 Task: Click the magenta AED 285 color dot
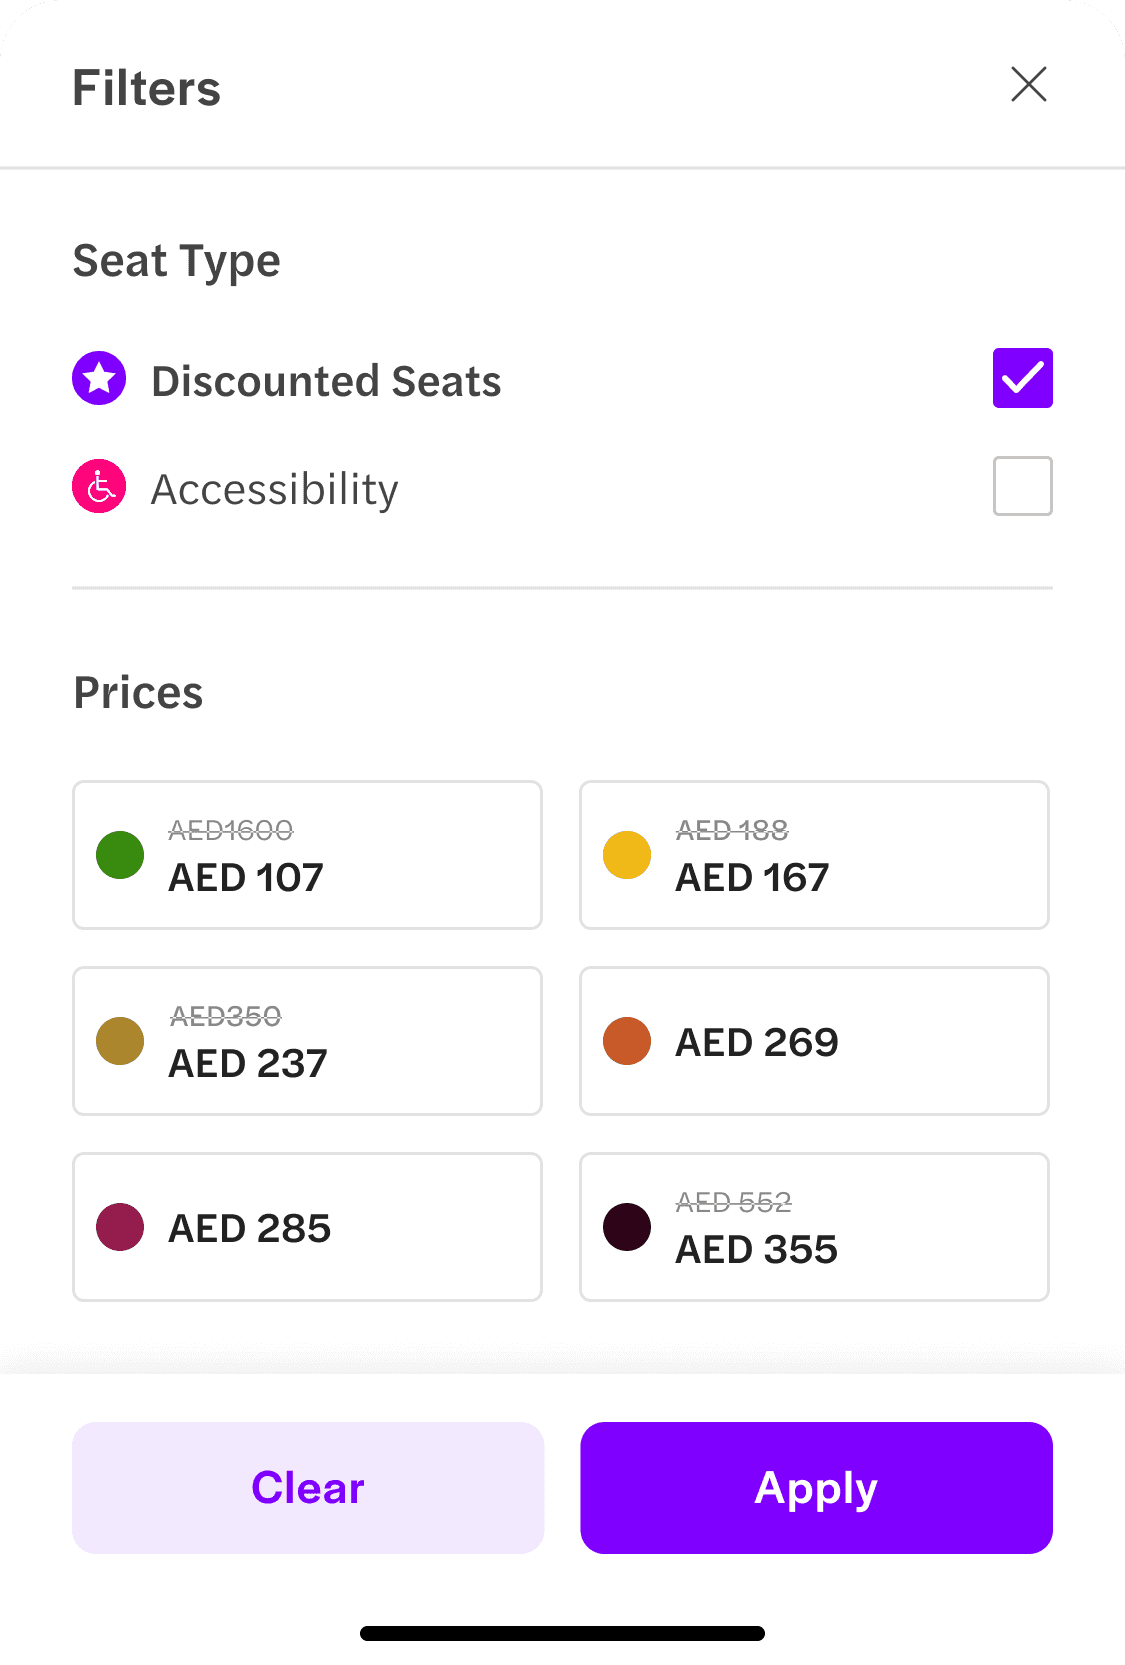120,1227
